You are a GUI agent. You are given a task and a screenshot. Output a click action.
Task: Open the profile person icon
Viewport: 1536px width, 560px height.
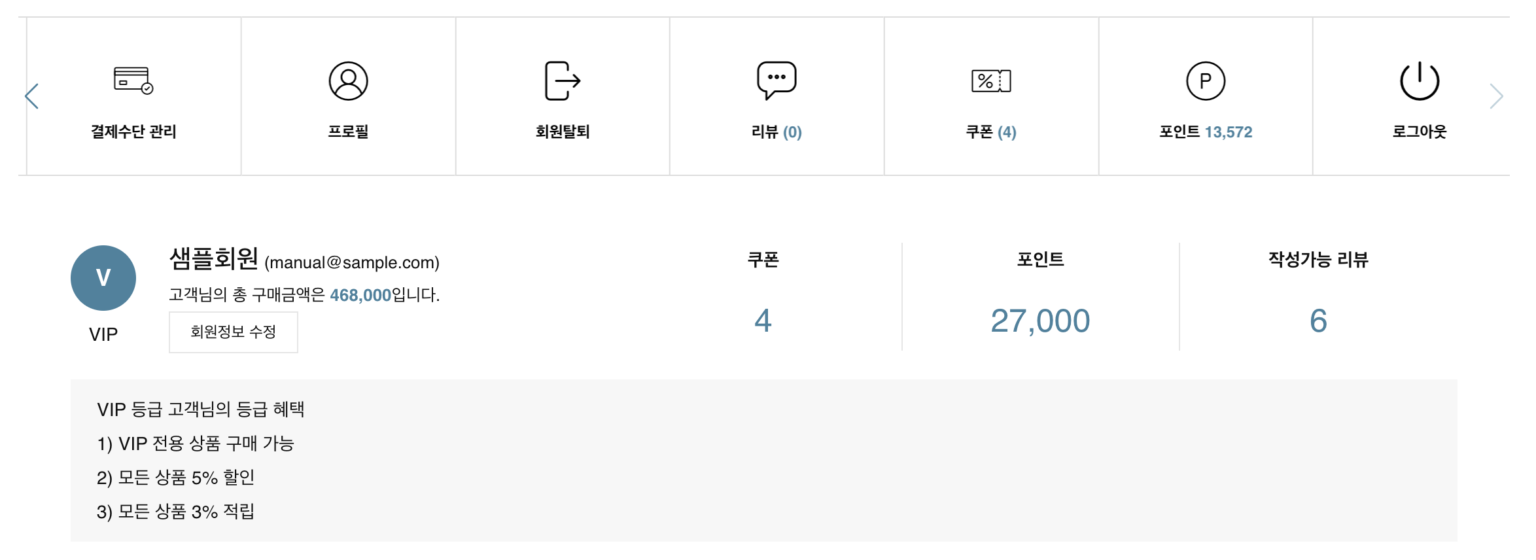click(348, 80)
